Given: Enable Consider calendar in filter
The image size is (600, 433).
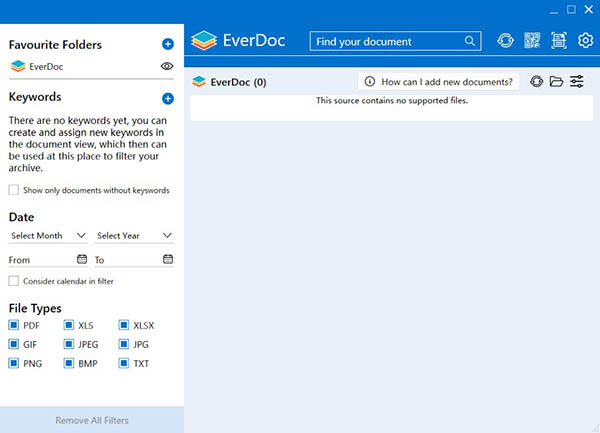Looking at the screenshot, I should [14, 281].
